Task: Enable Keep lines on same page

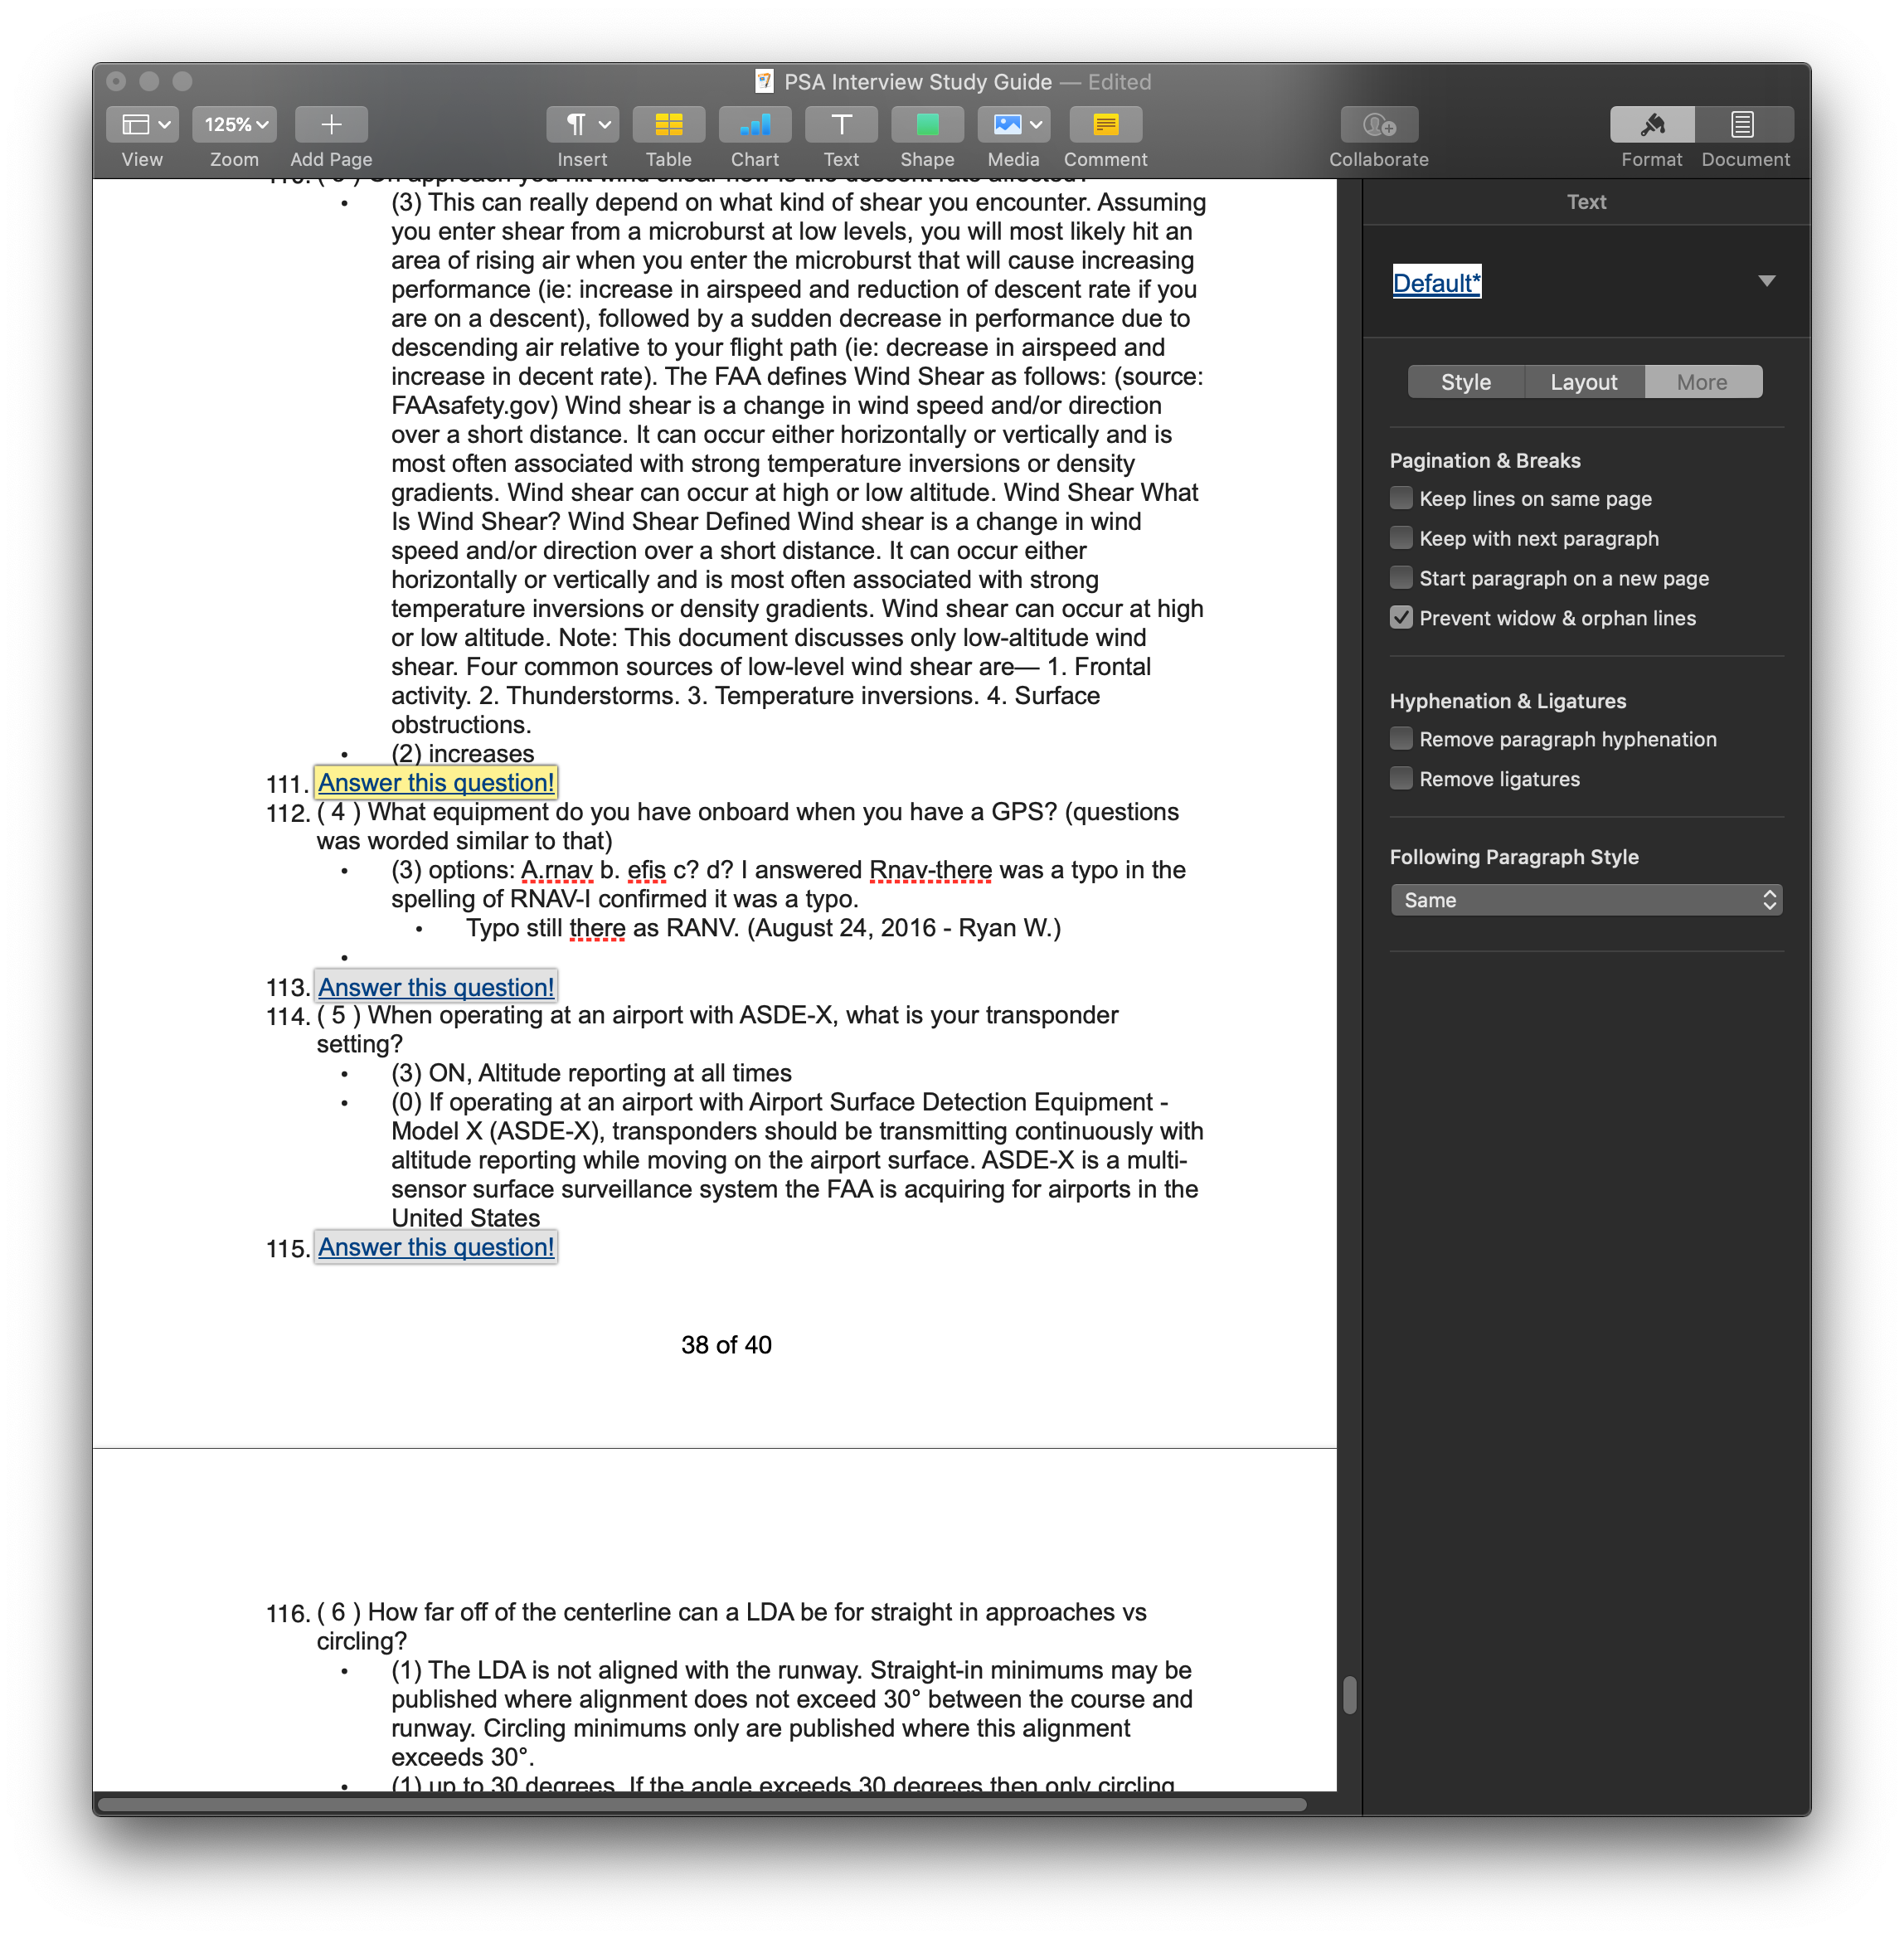Action: [1401, 497]
